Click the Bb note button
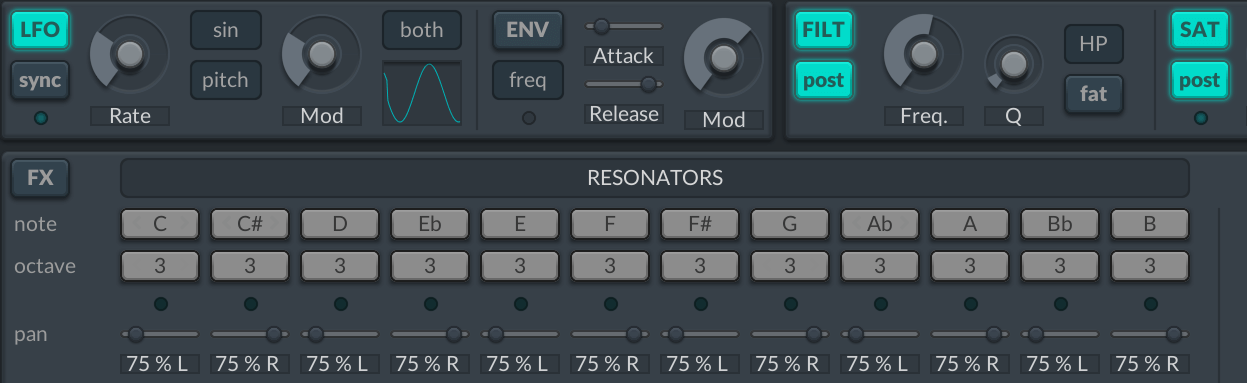The height and width of the screenshot is (383, 1247). point(1060,225)
